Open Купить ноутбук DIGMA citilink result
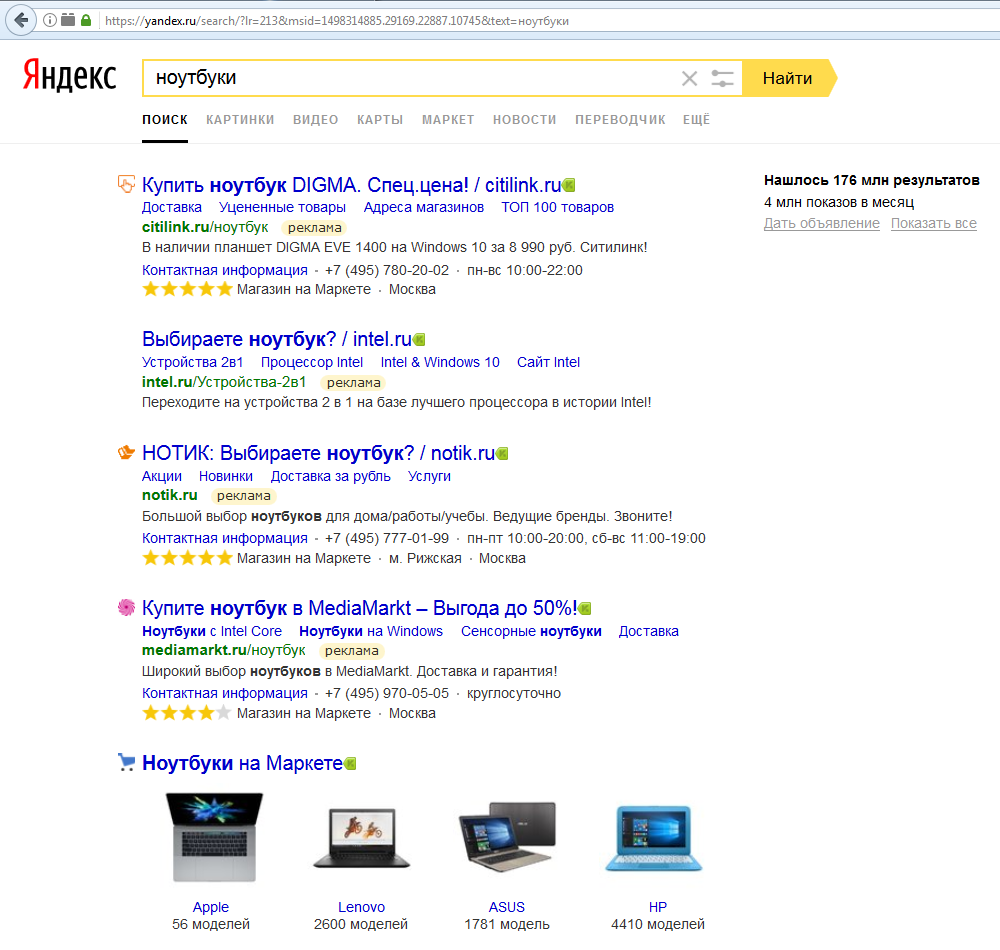This screenshot has height=950, width=1000. pos(351,185)
